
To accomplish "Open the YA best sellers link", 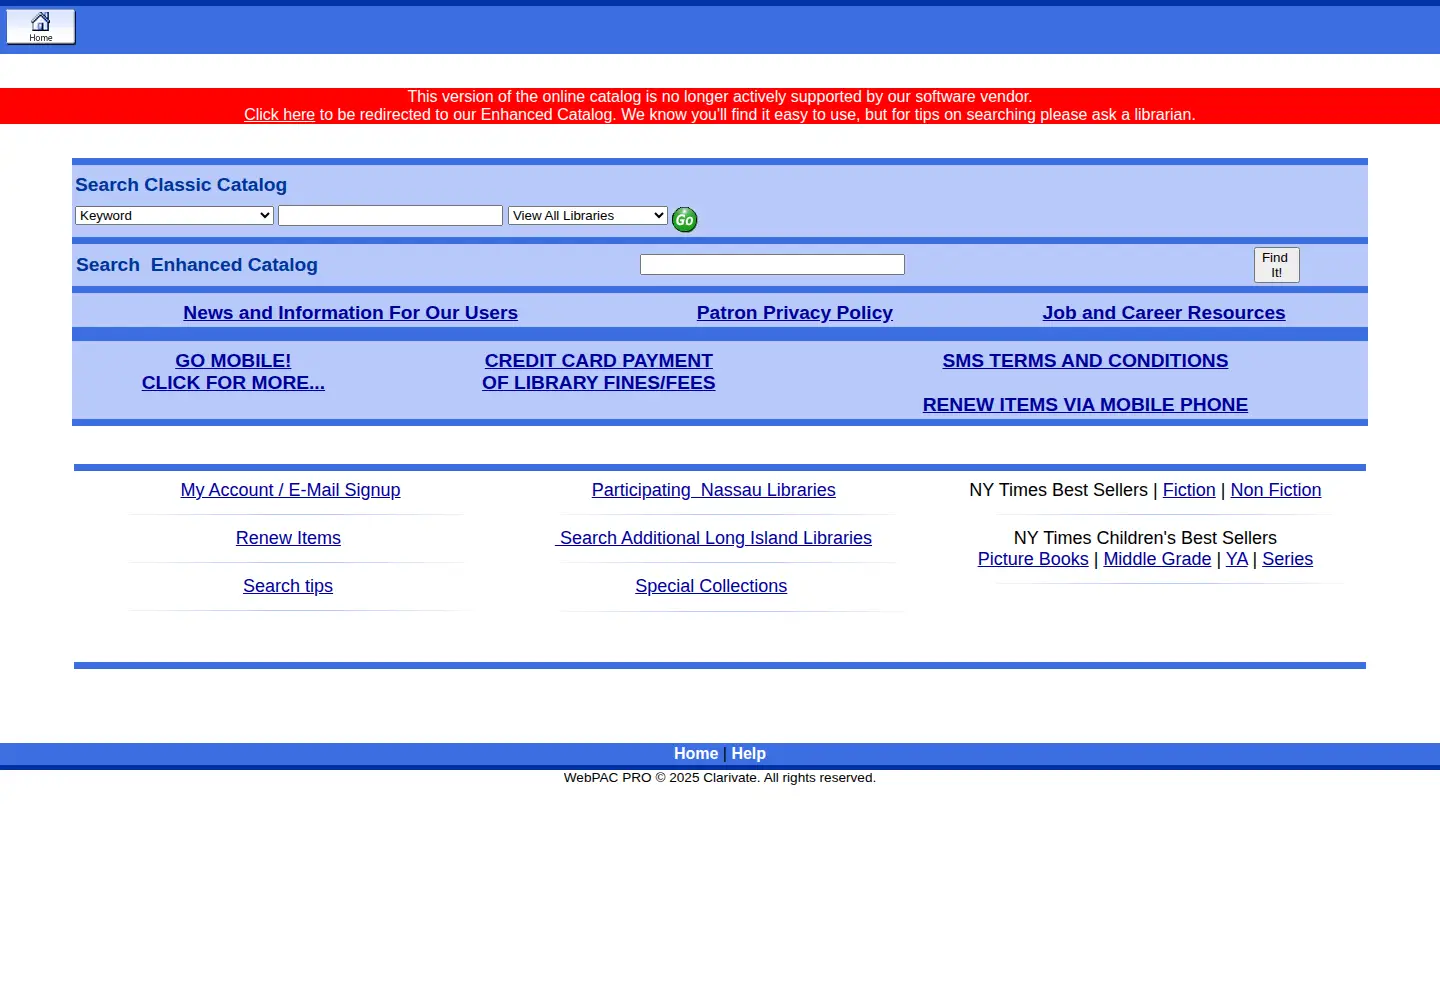I will 1237,559.
